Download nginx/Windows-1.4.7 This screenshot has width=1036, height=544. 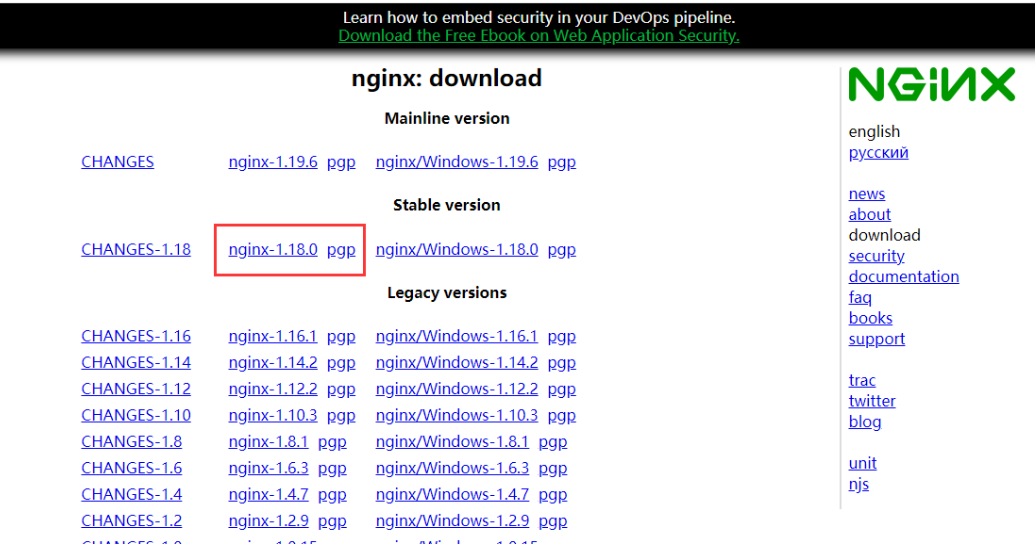(453, 495)
